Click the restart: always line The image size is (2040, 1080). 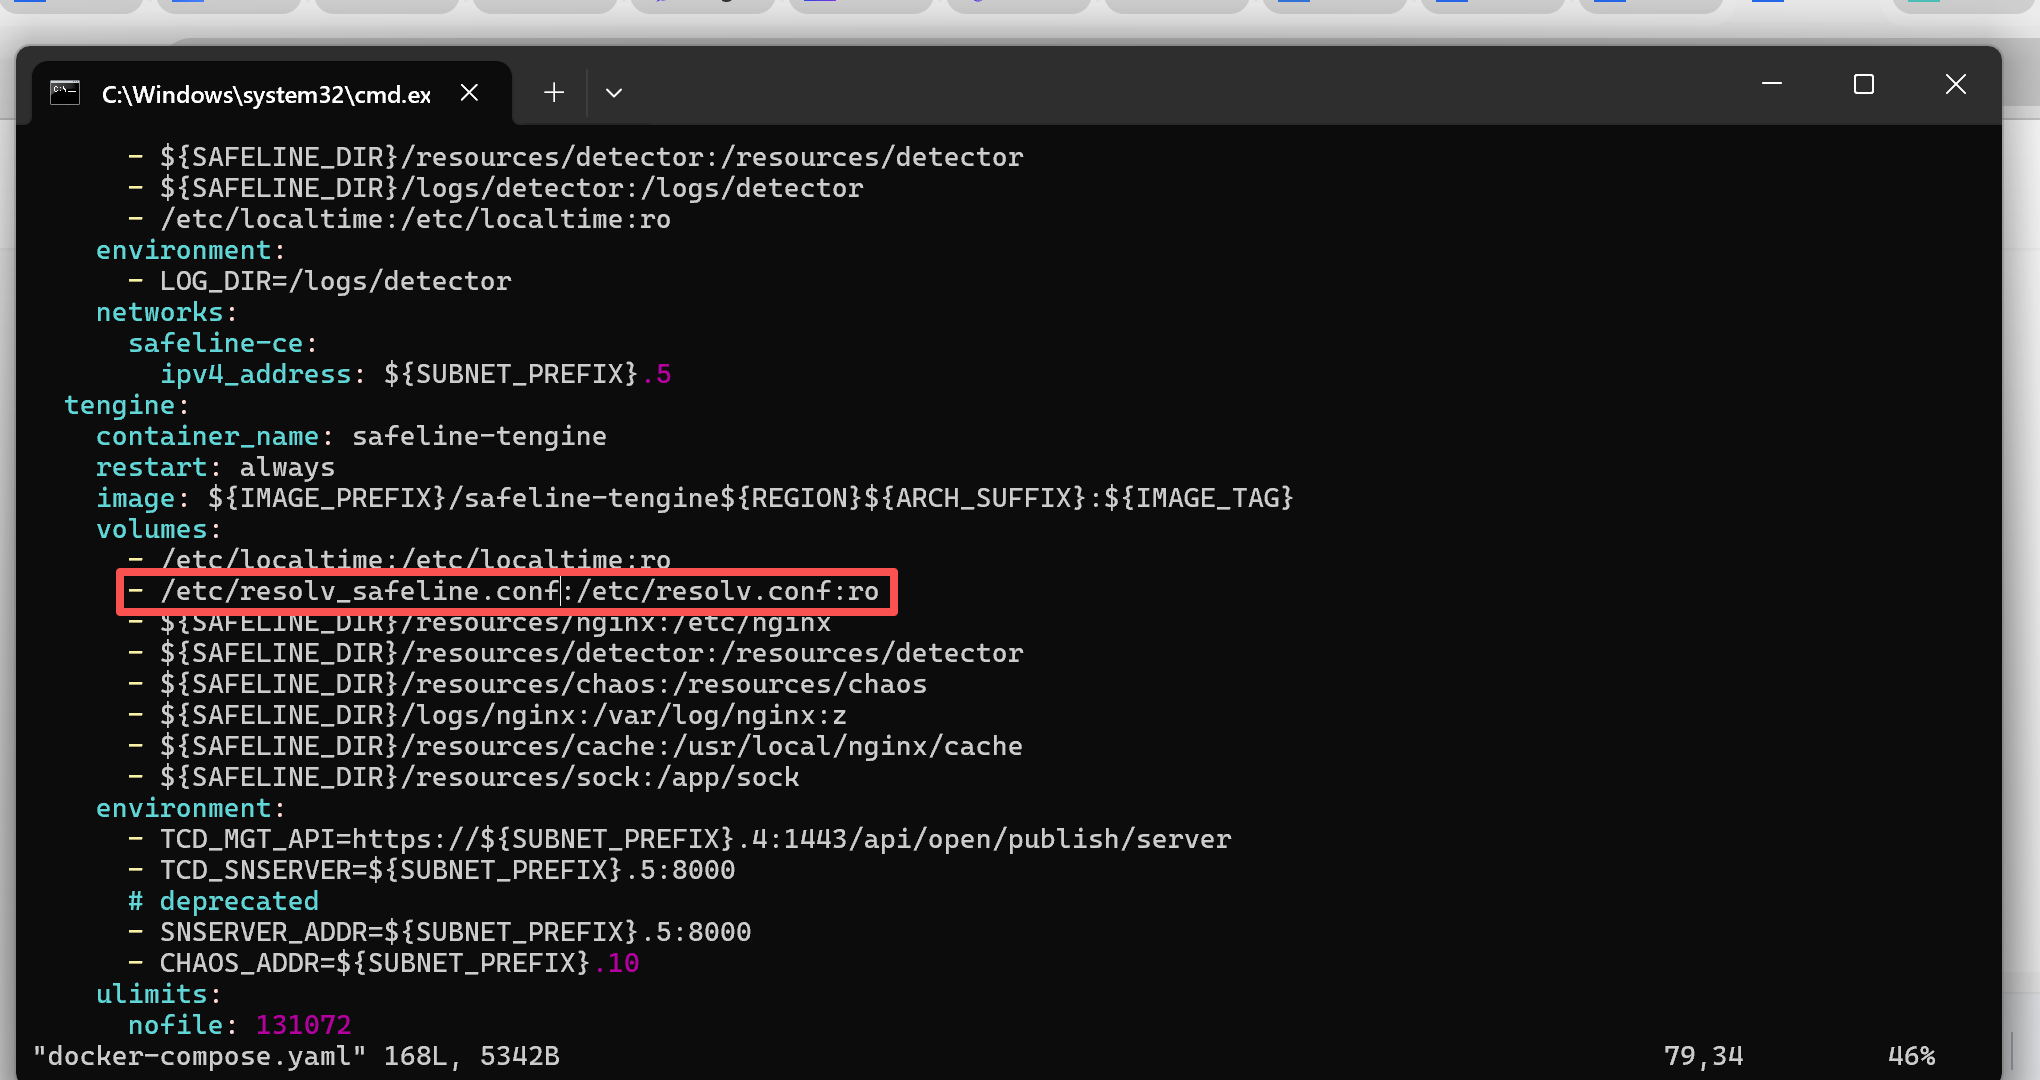[215, 468]
